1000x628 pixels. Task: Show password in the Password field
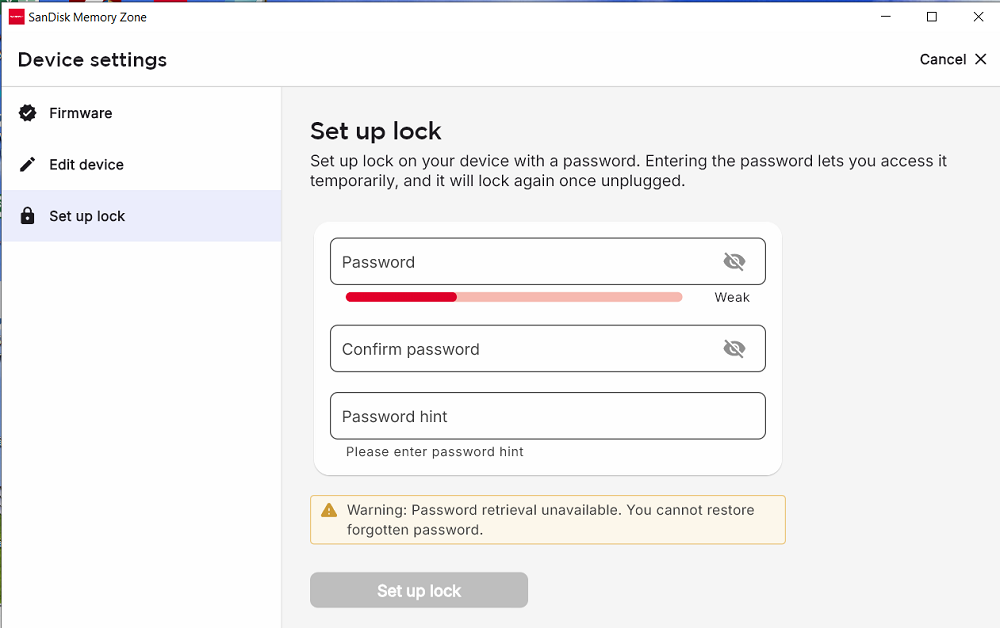[x=734, y=261]
